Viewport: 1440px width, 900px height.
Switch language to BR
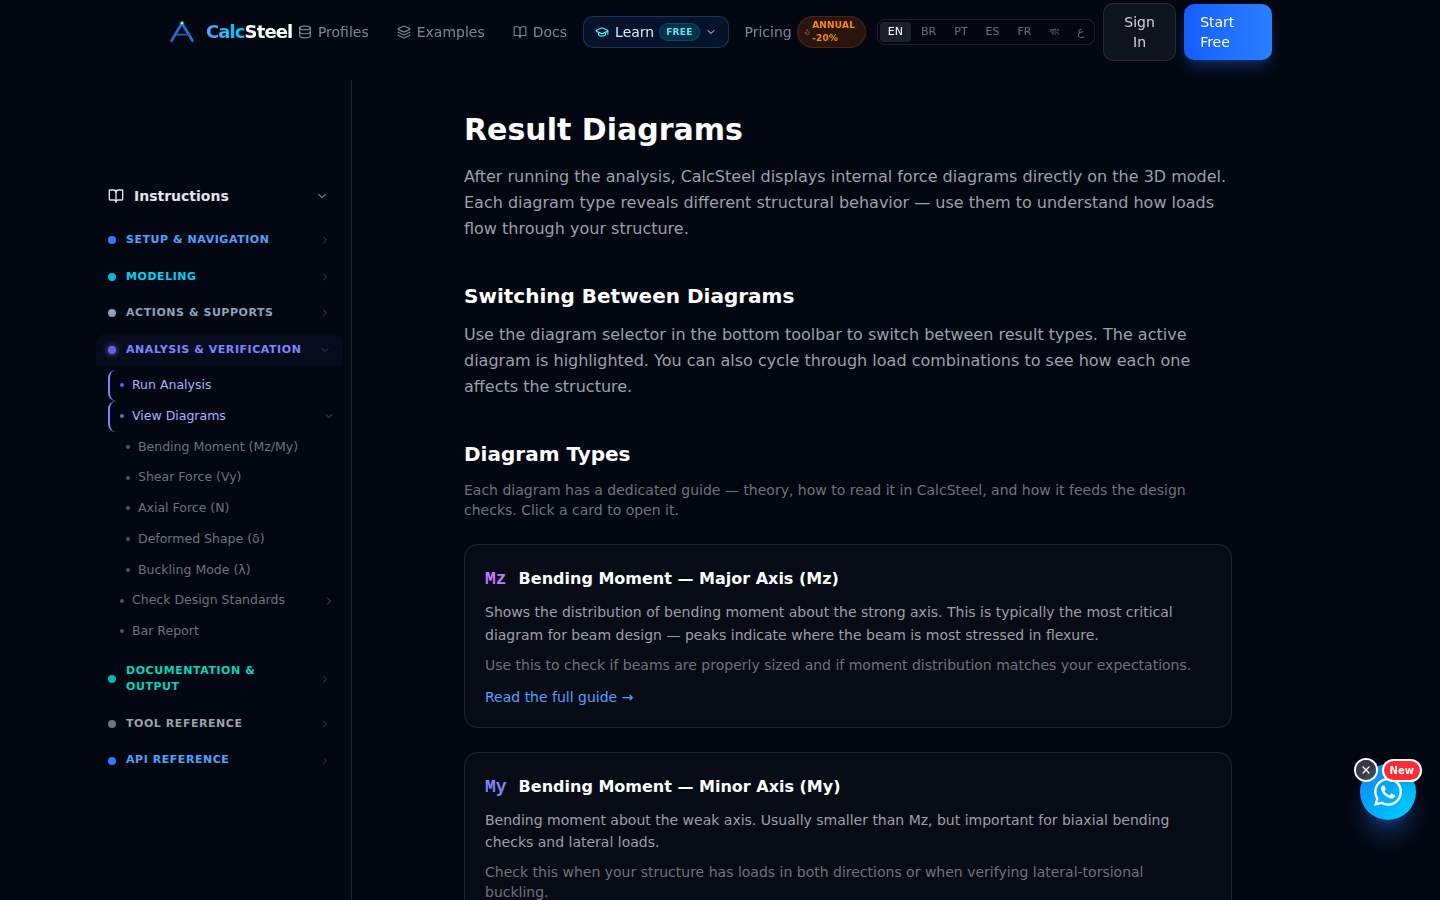click(x=928, y=32)
